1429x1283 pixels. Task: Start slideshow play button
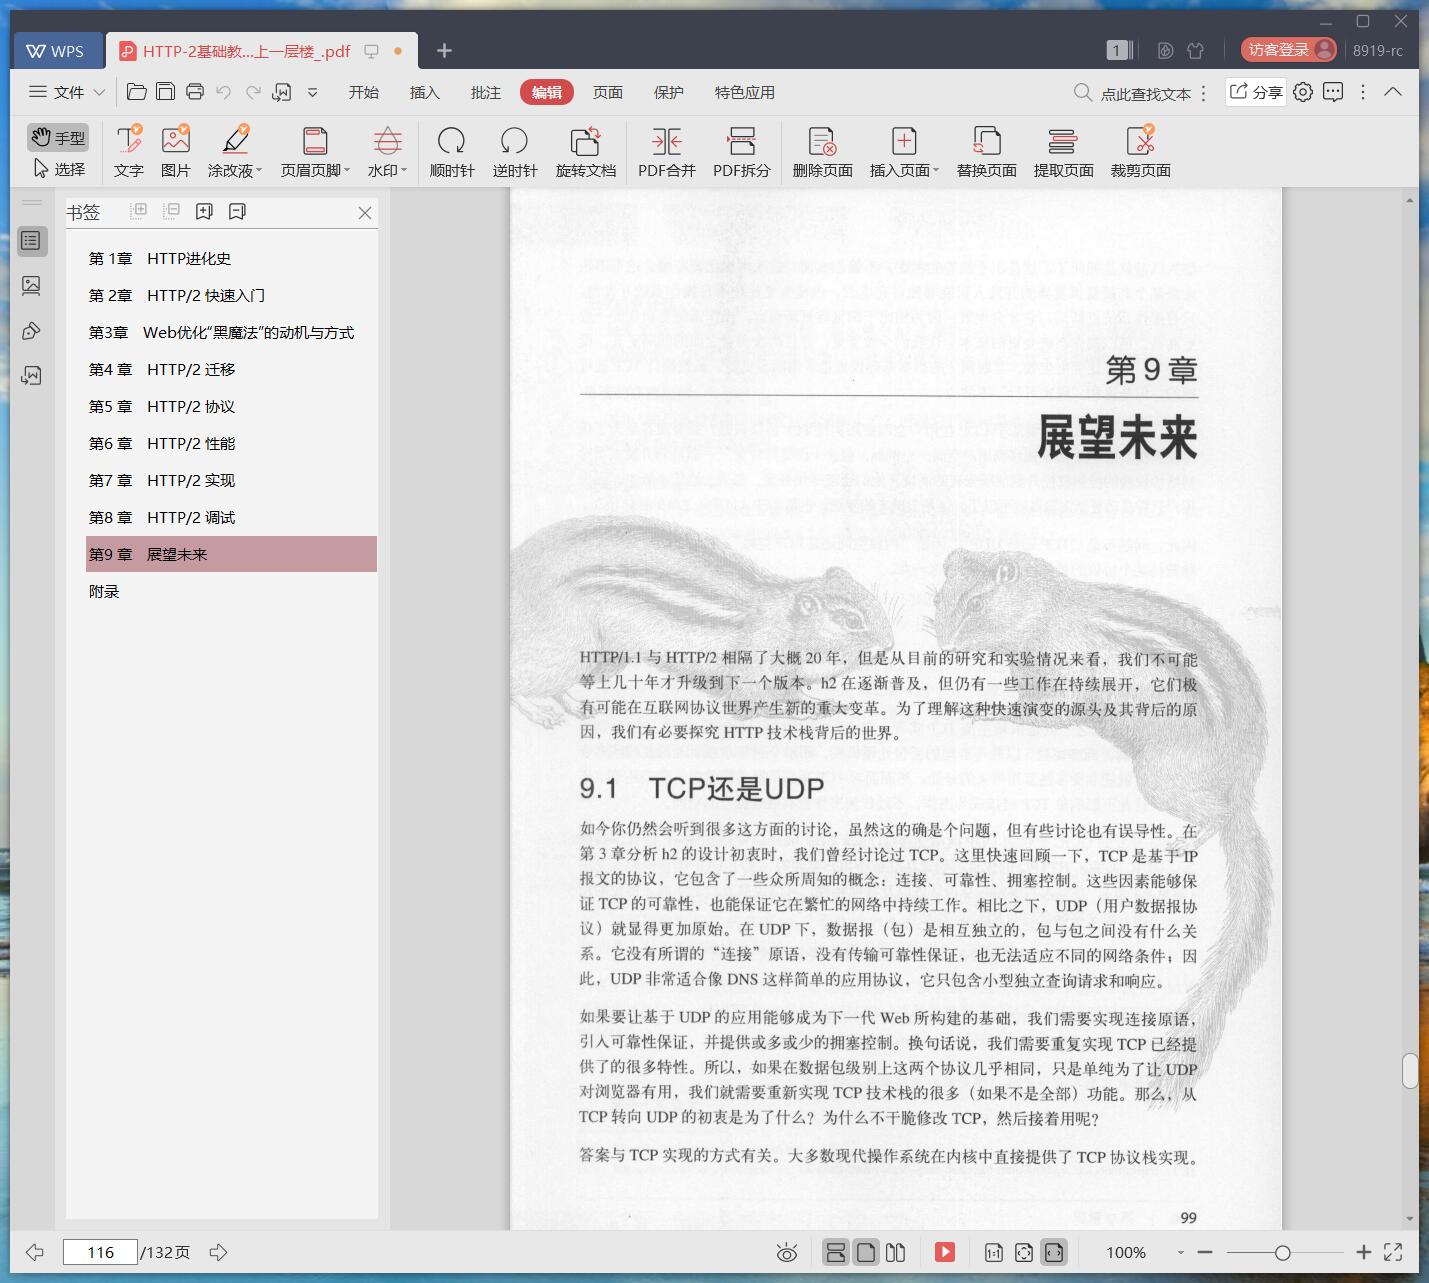pos(945,1252)
